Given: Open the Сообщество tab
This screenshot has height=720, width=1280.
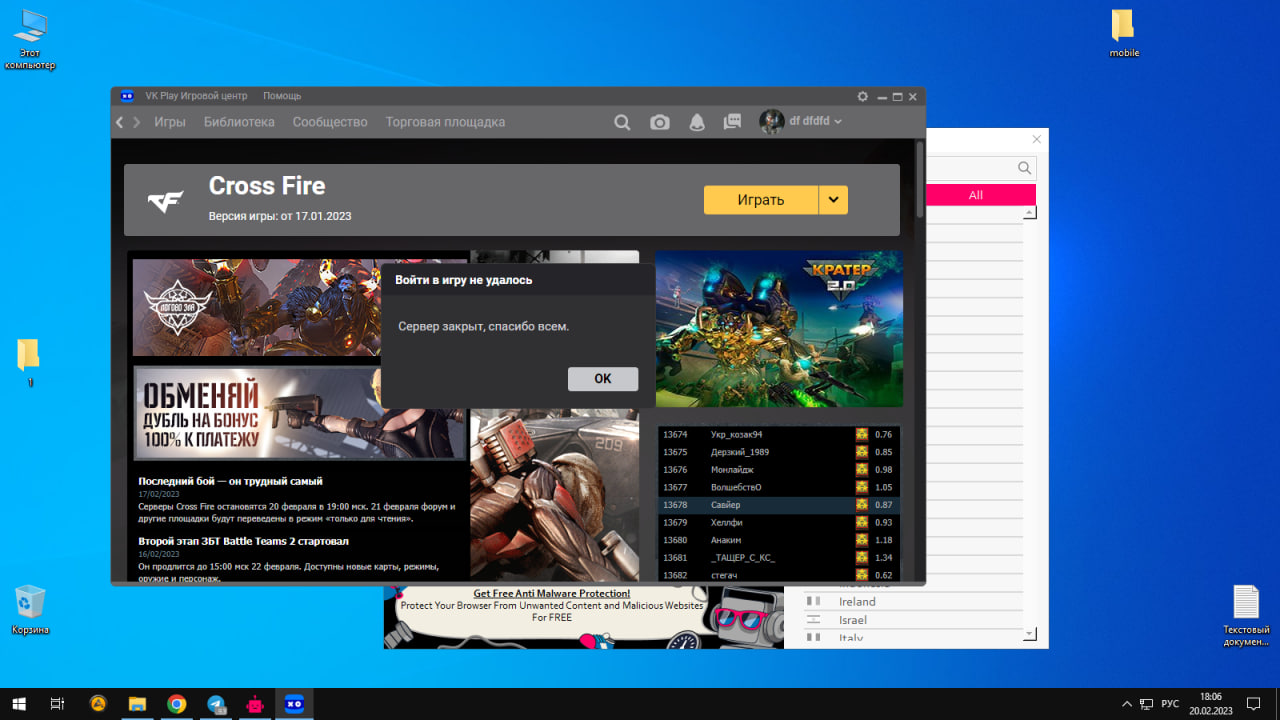Looking at the screenshot, I should [x=330, y=122].
